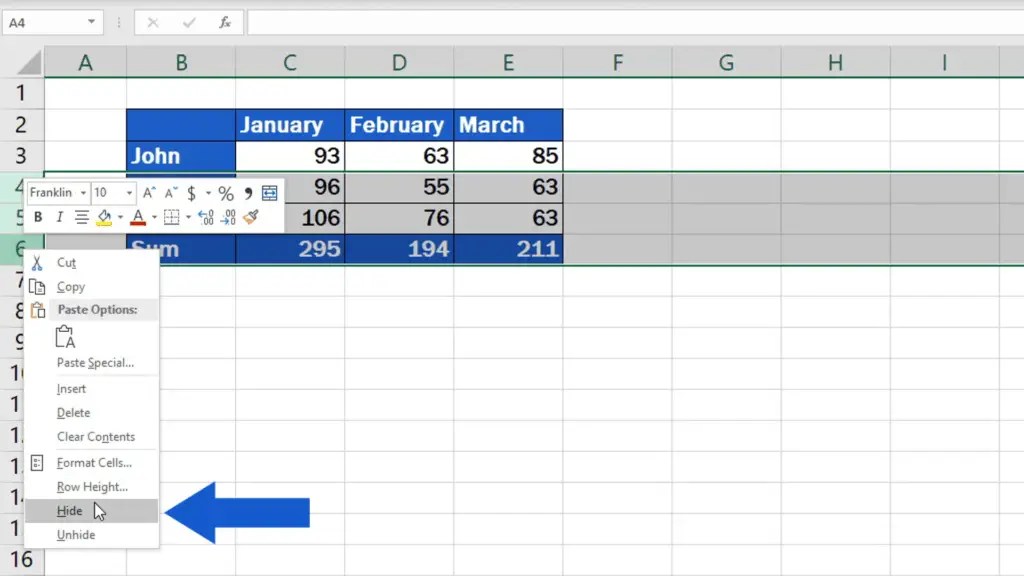Select the Borders icon on the mini toolbar
This screenshot has height=576, width=1024.
(x=172, y=218)
